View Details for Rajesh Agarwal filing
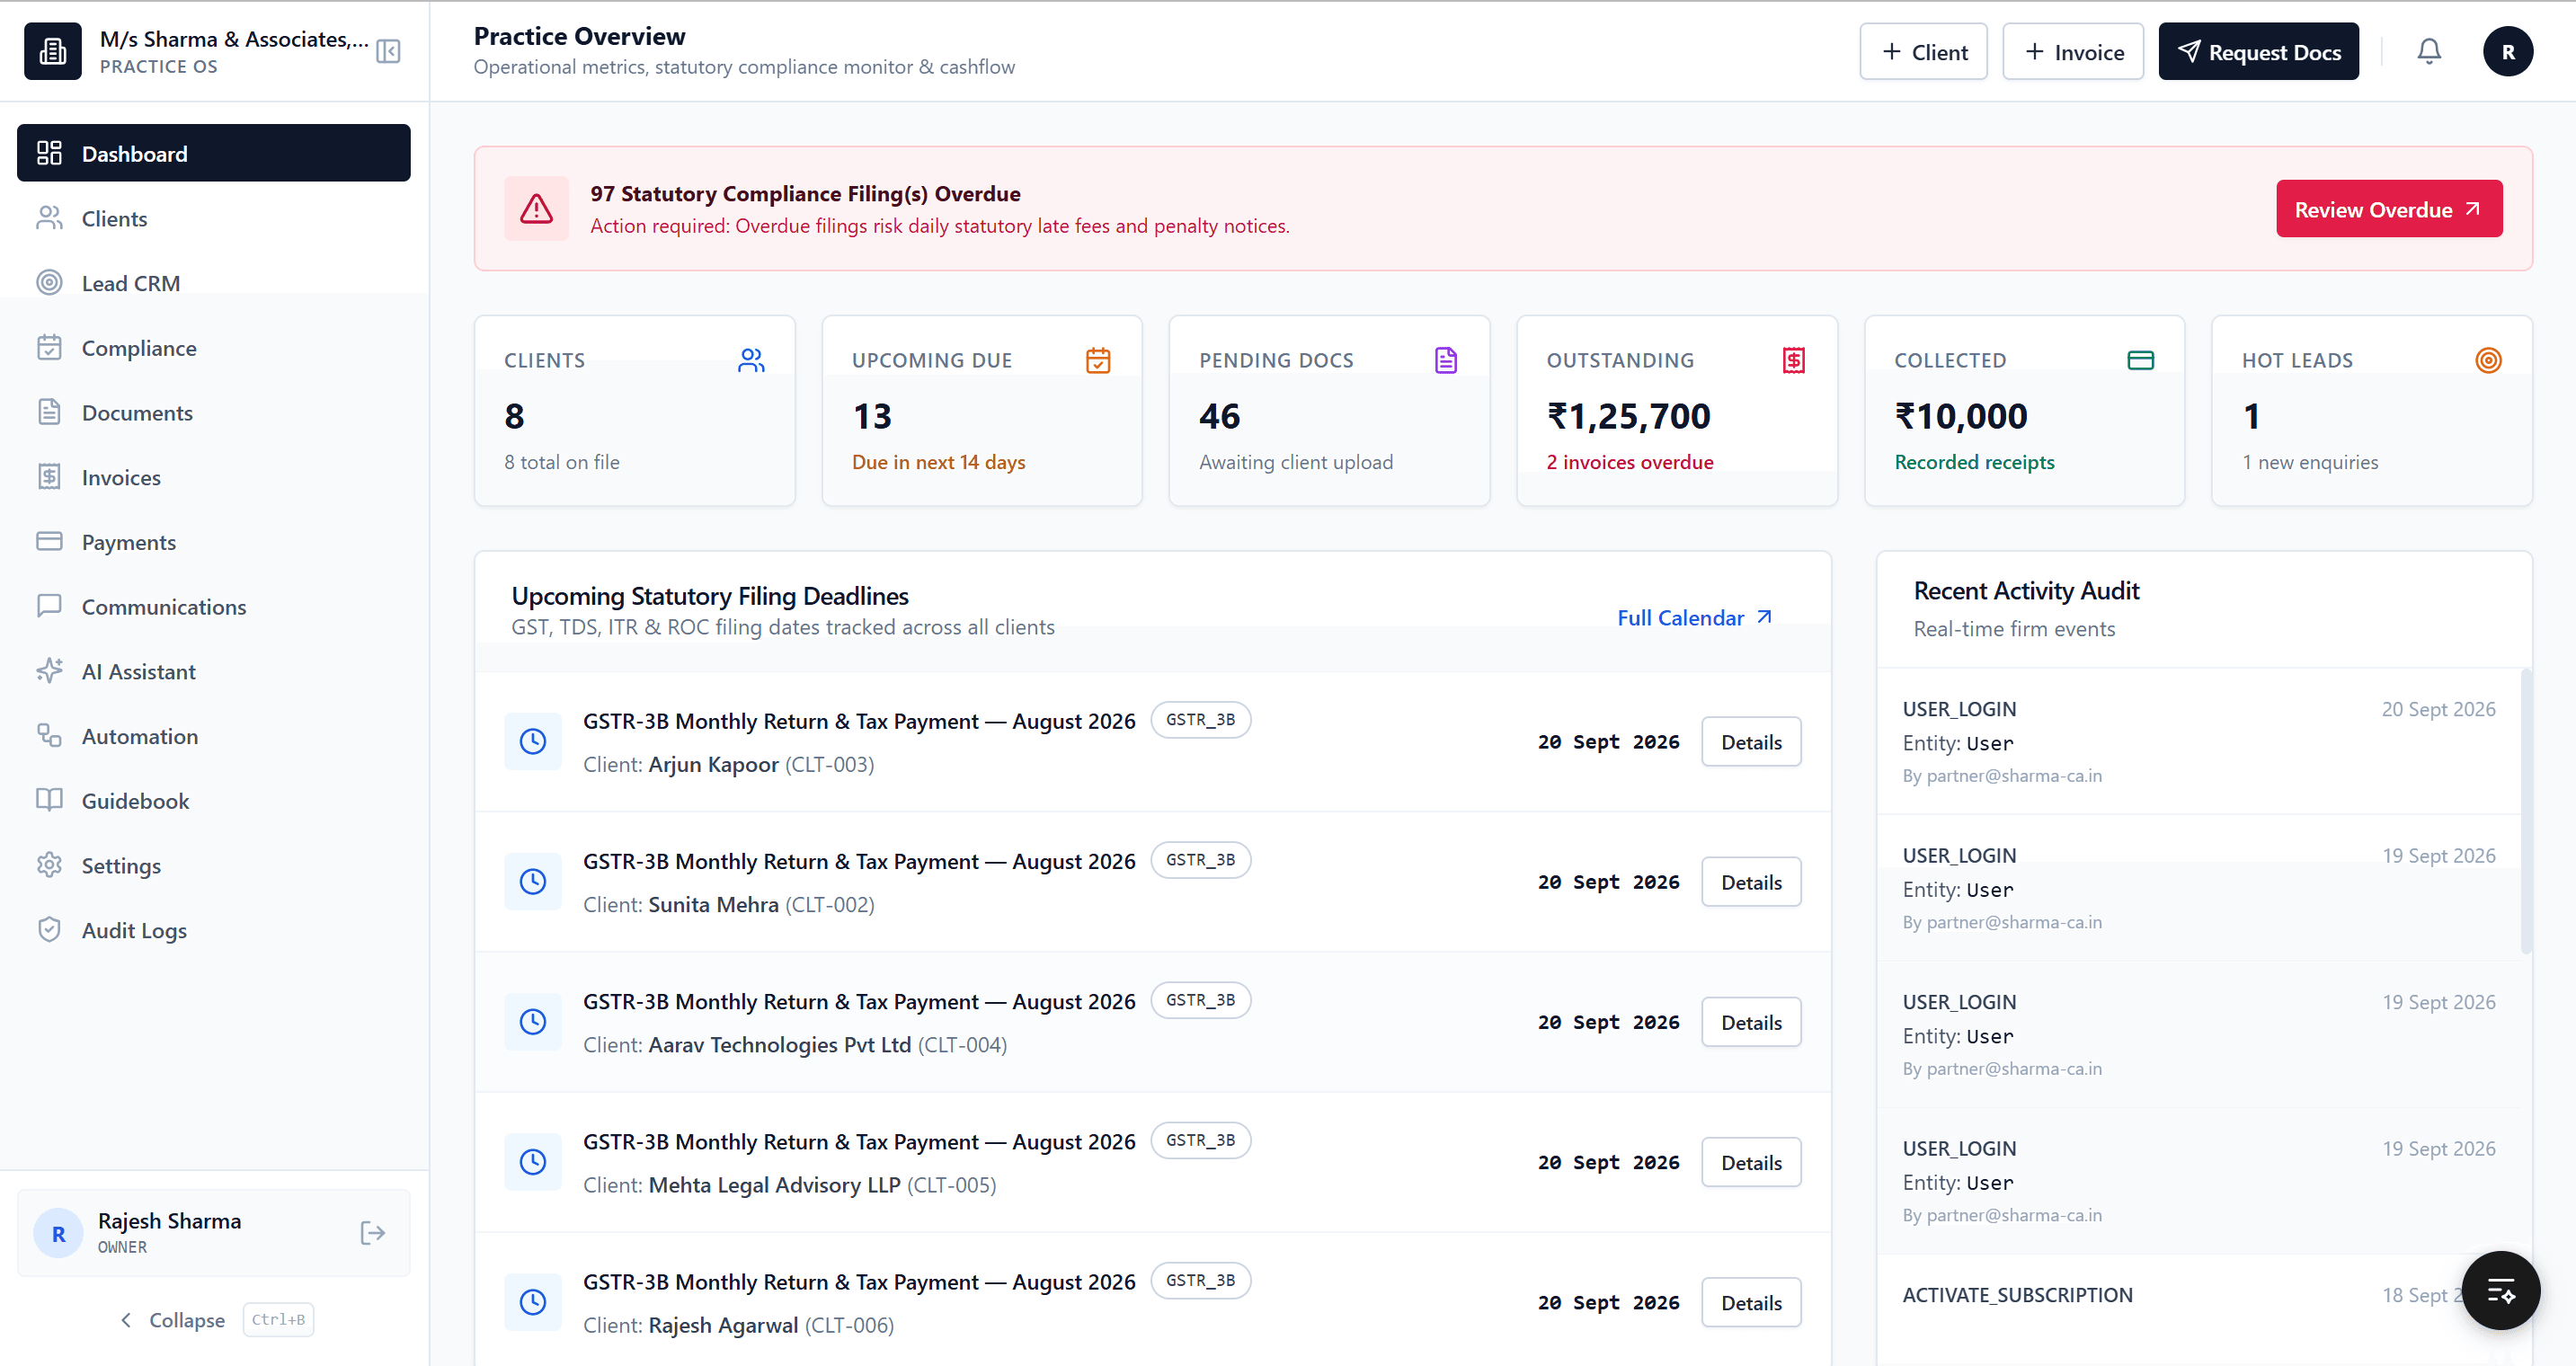Screen dimensions: 2576x1366 click(x=1751, y=1301)
